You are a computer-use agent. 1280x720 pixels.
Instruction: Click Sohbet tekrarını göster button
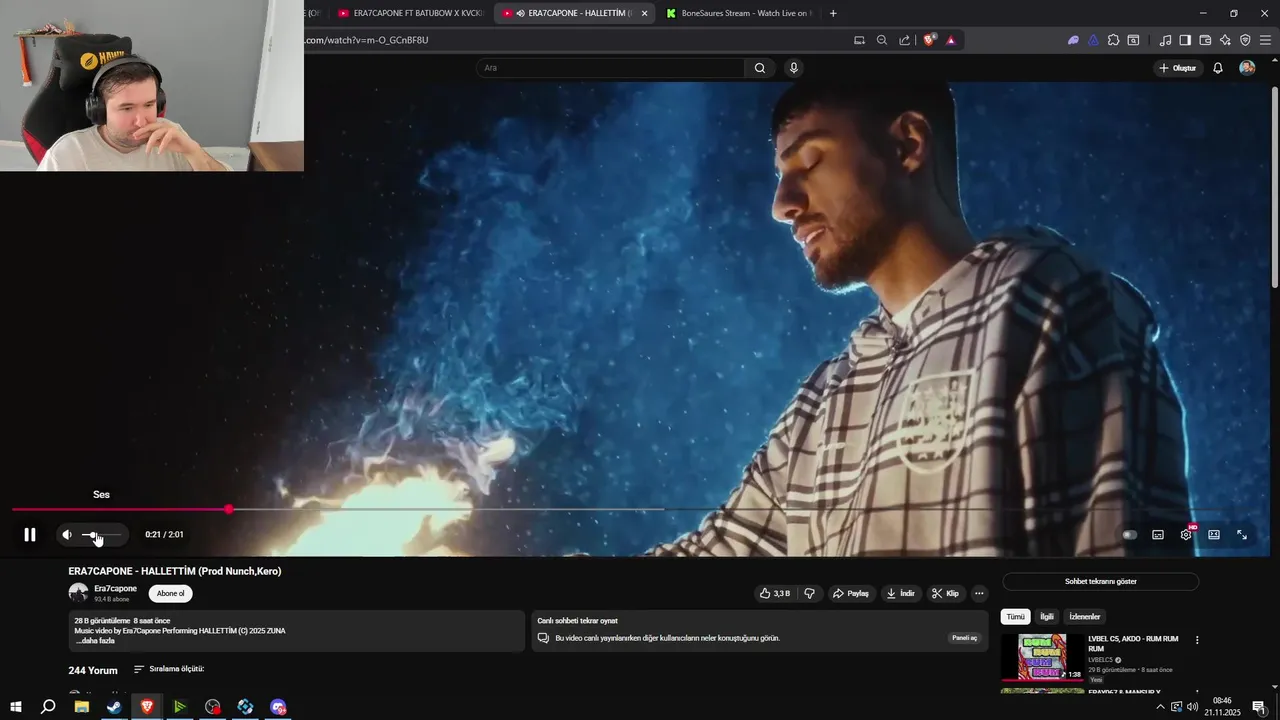[x=1101, y=581]
